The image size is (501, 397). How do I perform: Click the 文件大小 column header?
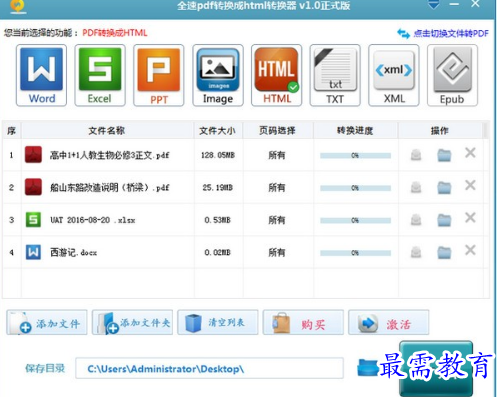point(218,130)
